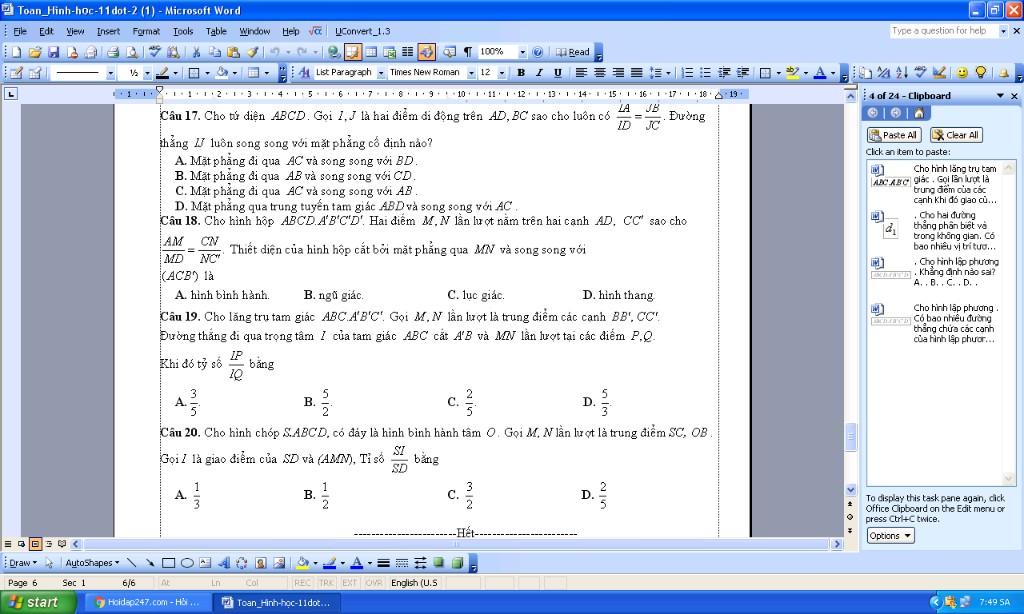Switch to Read layout view
The height and width of the screenshot is (614, 1024).
point(573,52)
